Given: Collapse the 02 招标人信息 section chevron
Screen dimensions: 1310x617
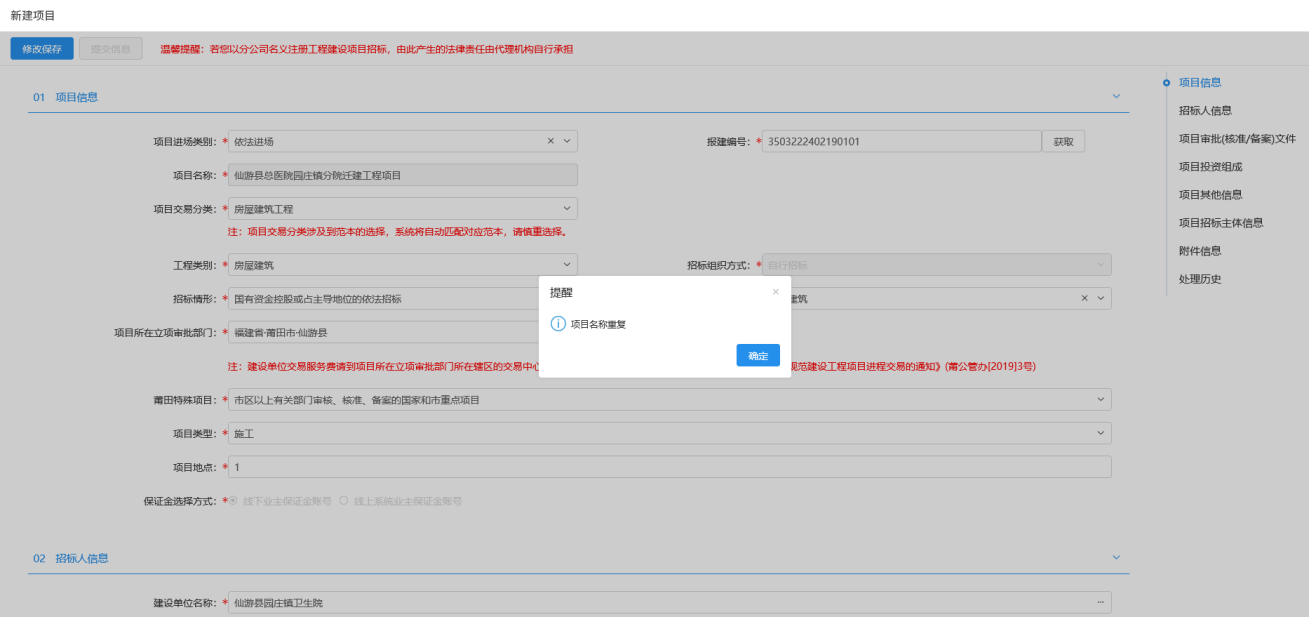Looking at the screenshot, I should 1116,558.
